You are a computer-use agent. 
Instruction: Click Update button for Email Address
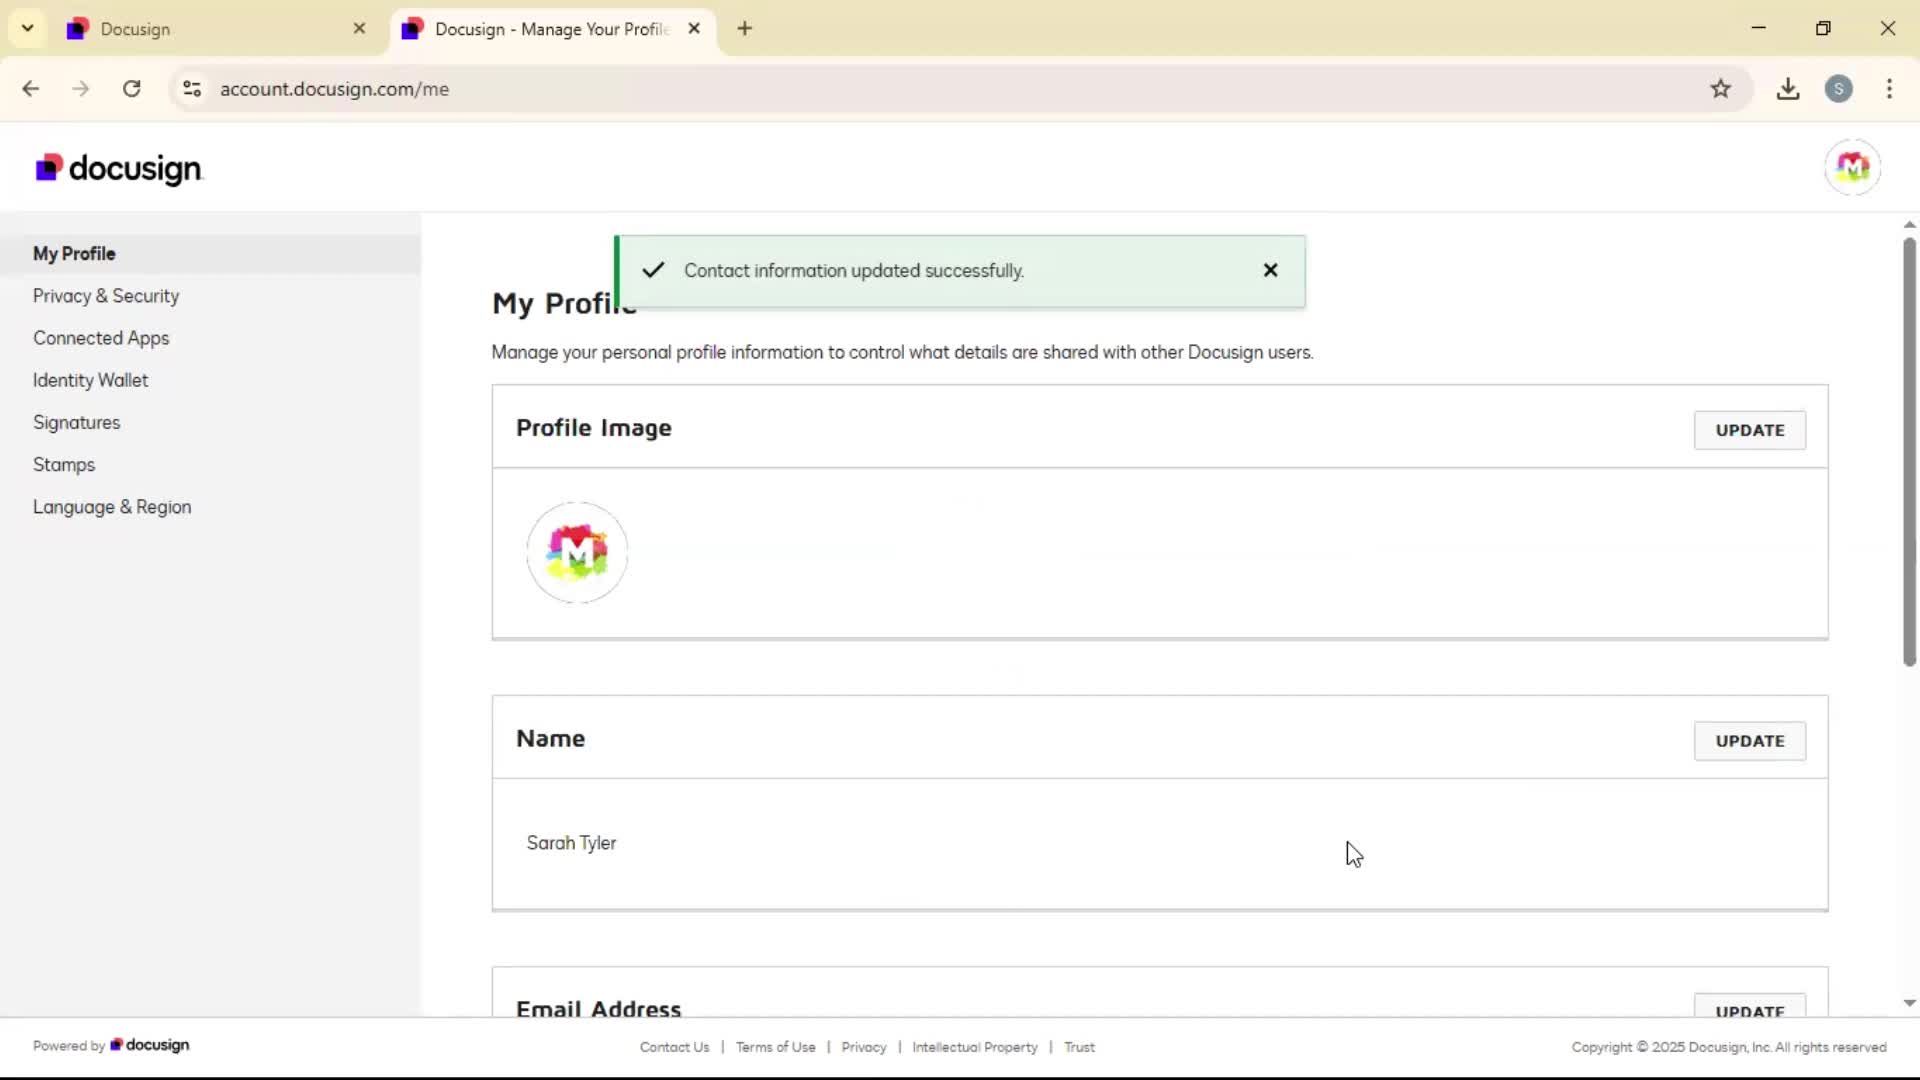pyautogui.click(x=1750, y=1006)
